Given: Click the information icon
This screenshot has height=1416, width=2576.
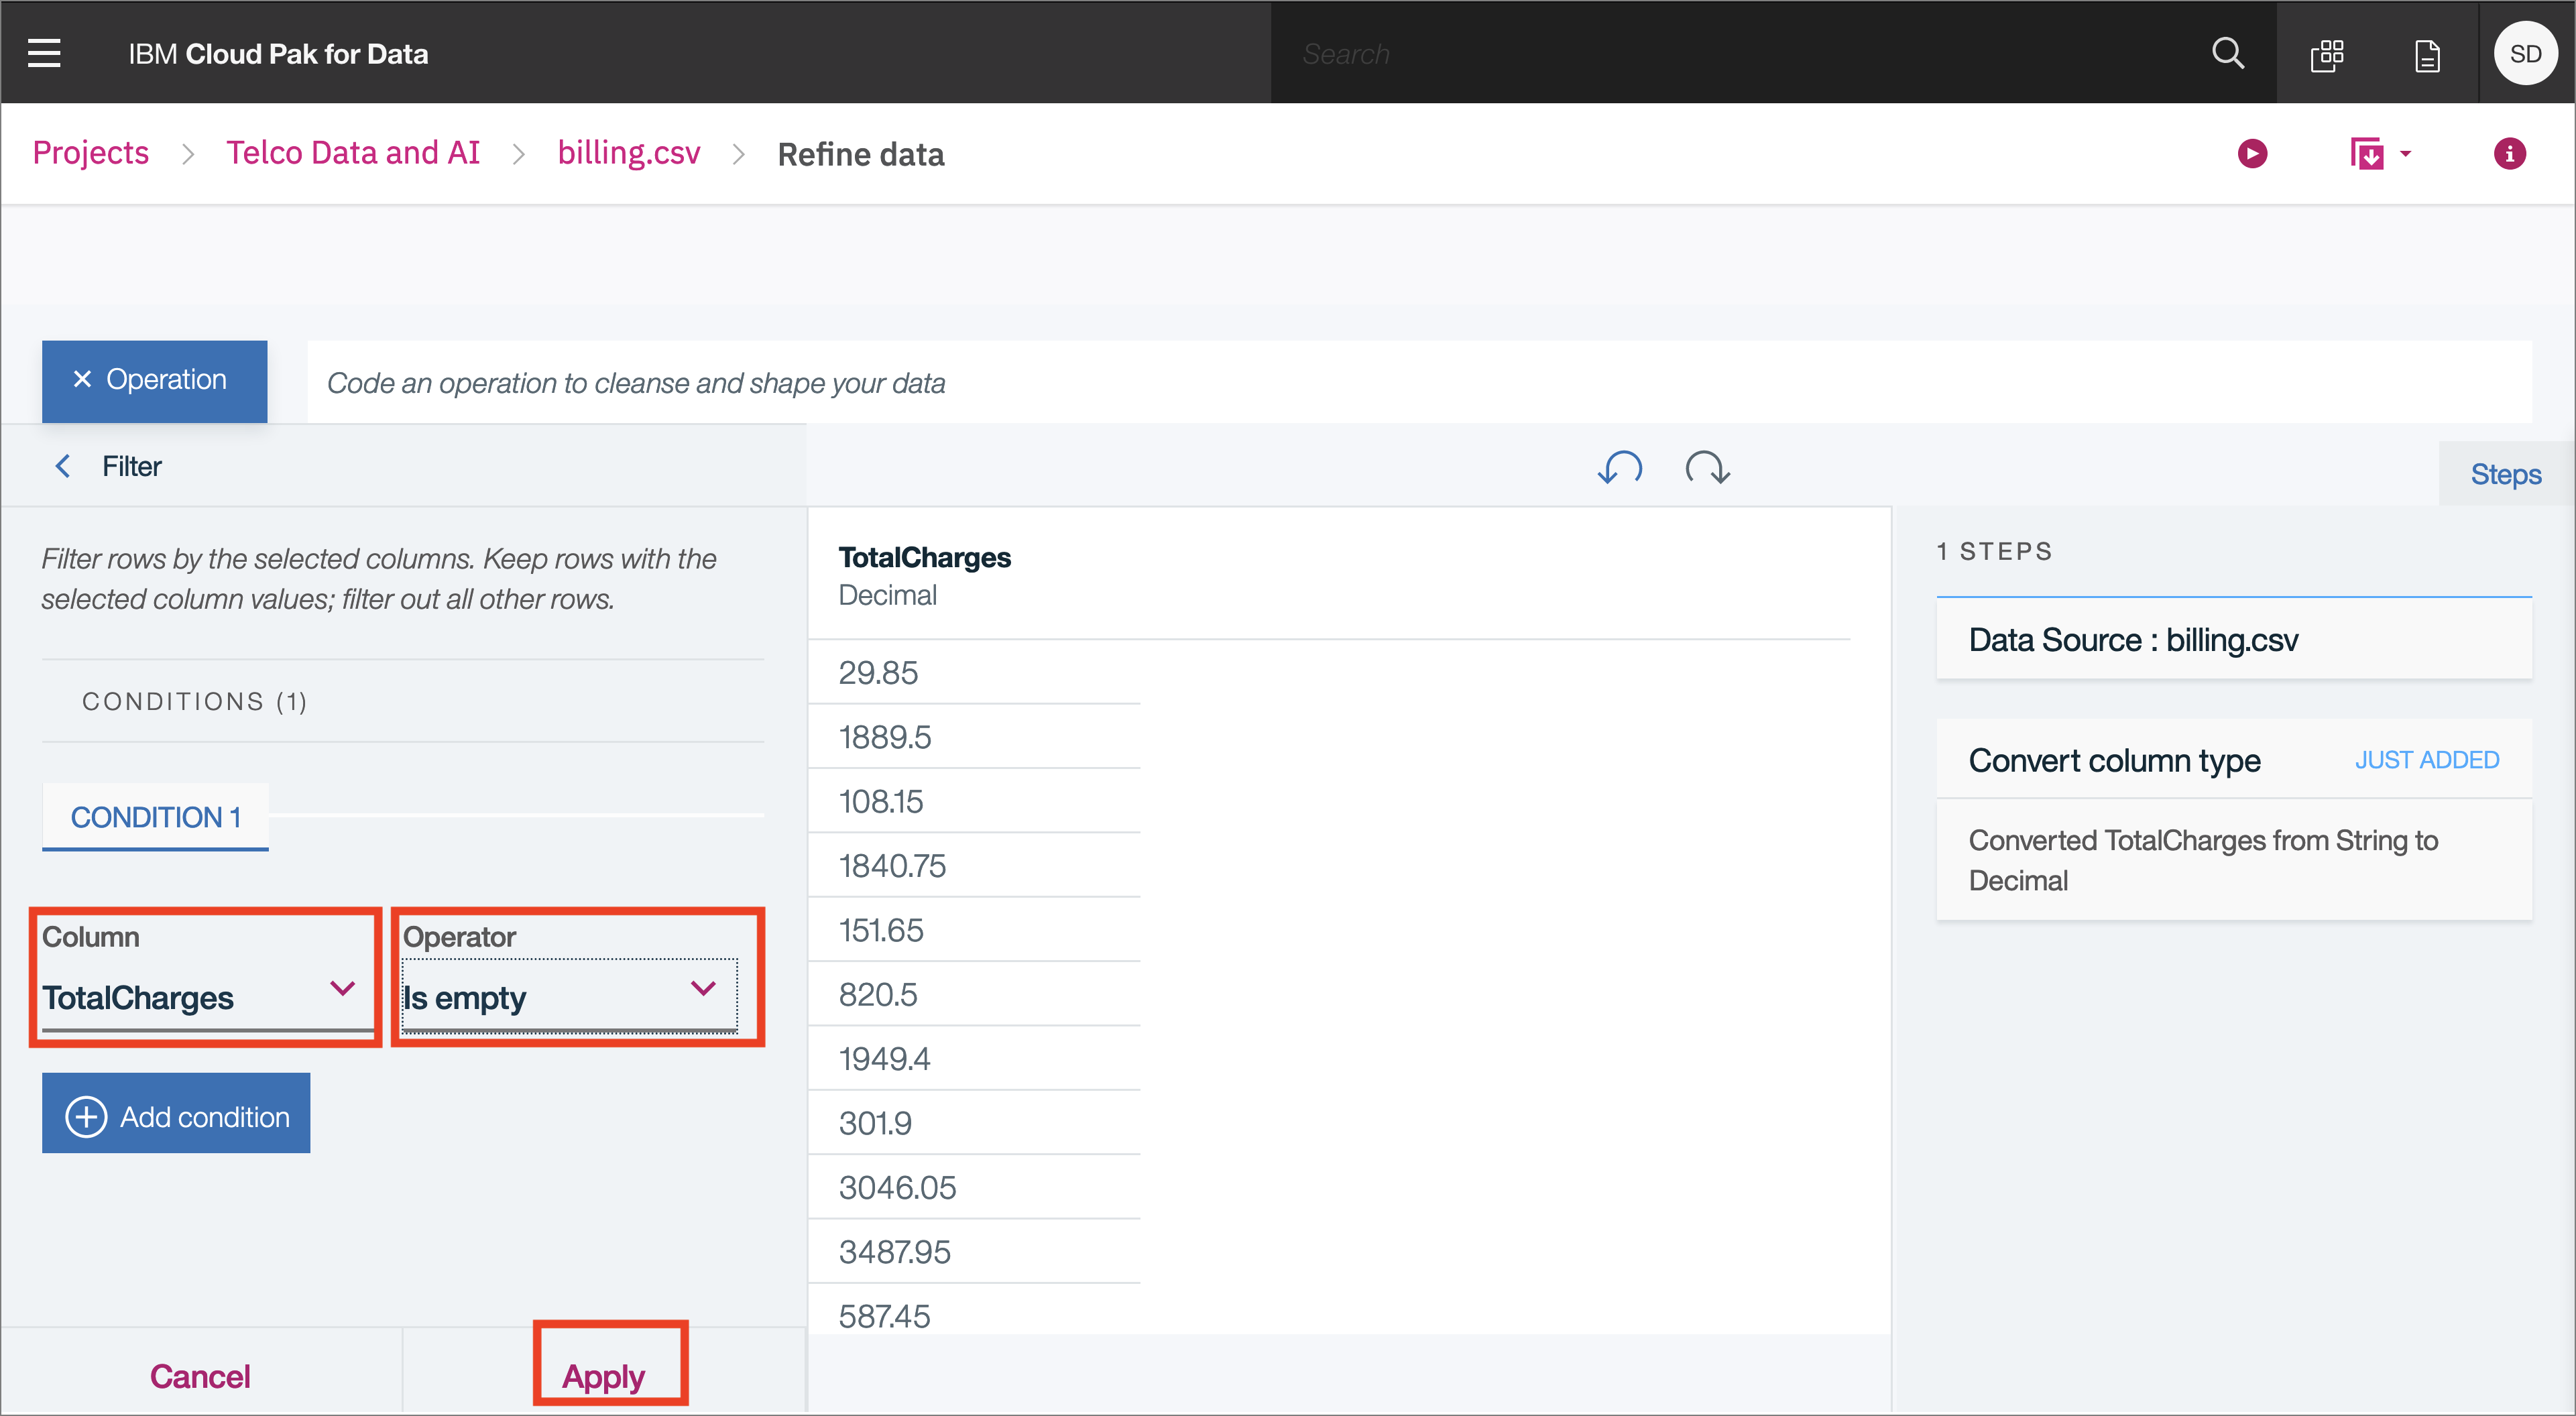Looking at the screenshot, I should [x=2509, y=154].
